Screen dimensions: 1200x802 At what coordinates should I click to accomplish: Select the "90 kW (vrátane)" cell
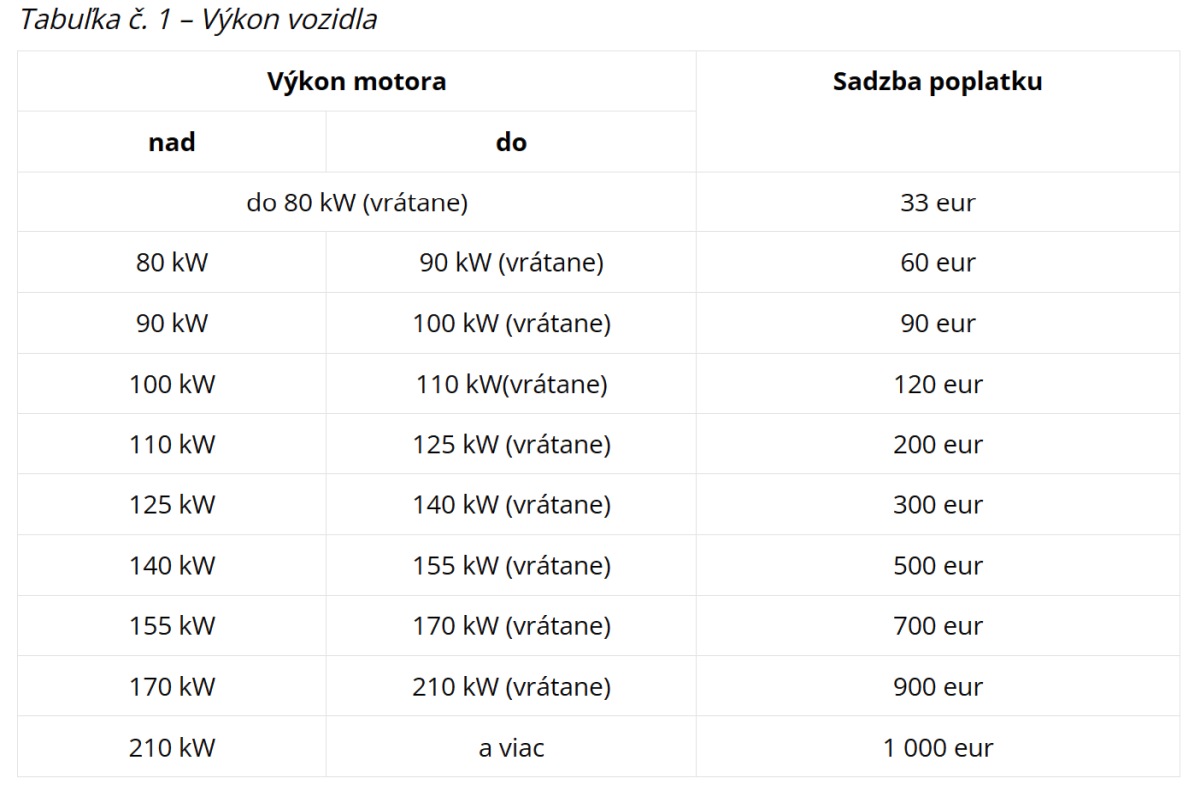tap(511, 263)
